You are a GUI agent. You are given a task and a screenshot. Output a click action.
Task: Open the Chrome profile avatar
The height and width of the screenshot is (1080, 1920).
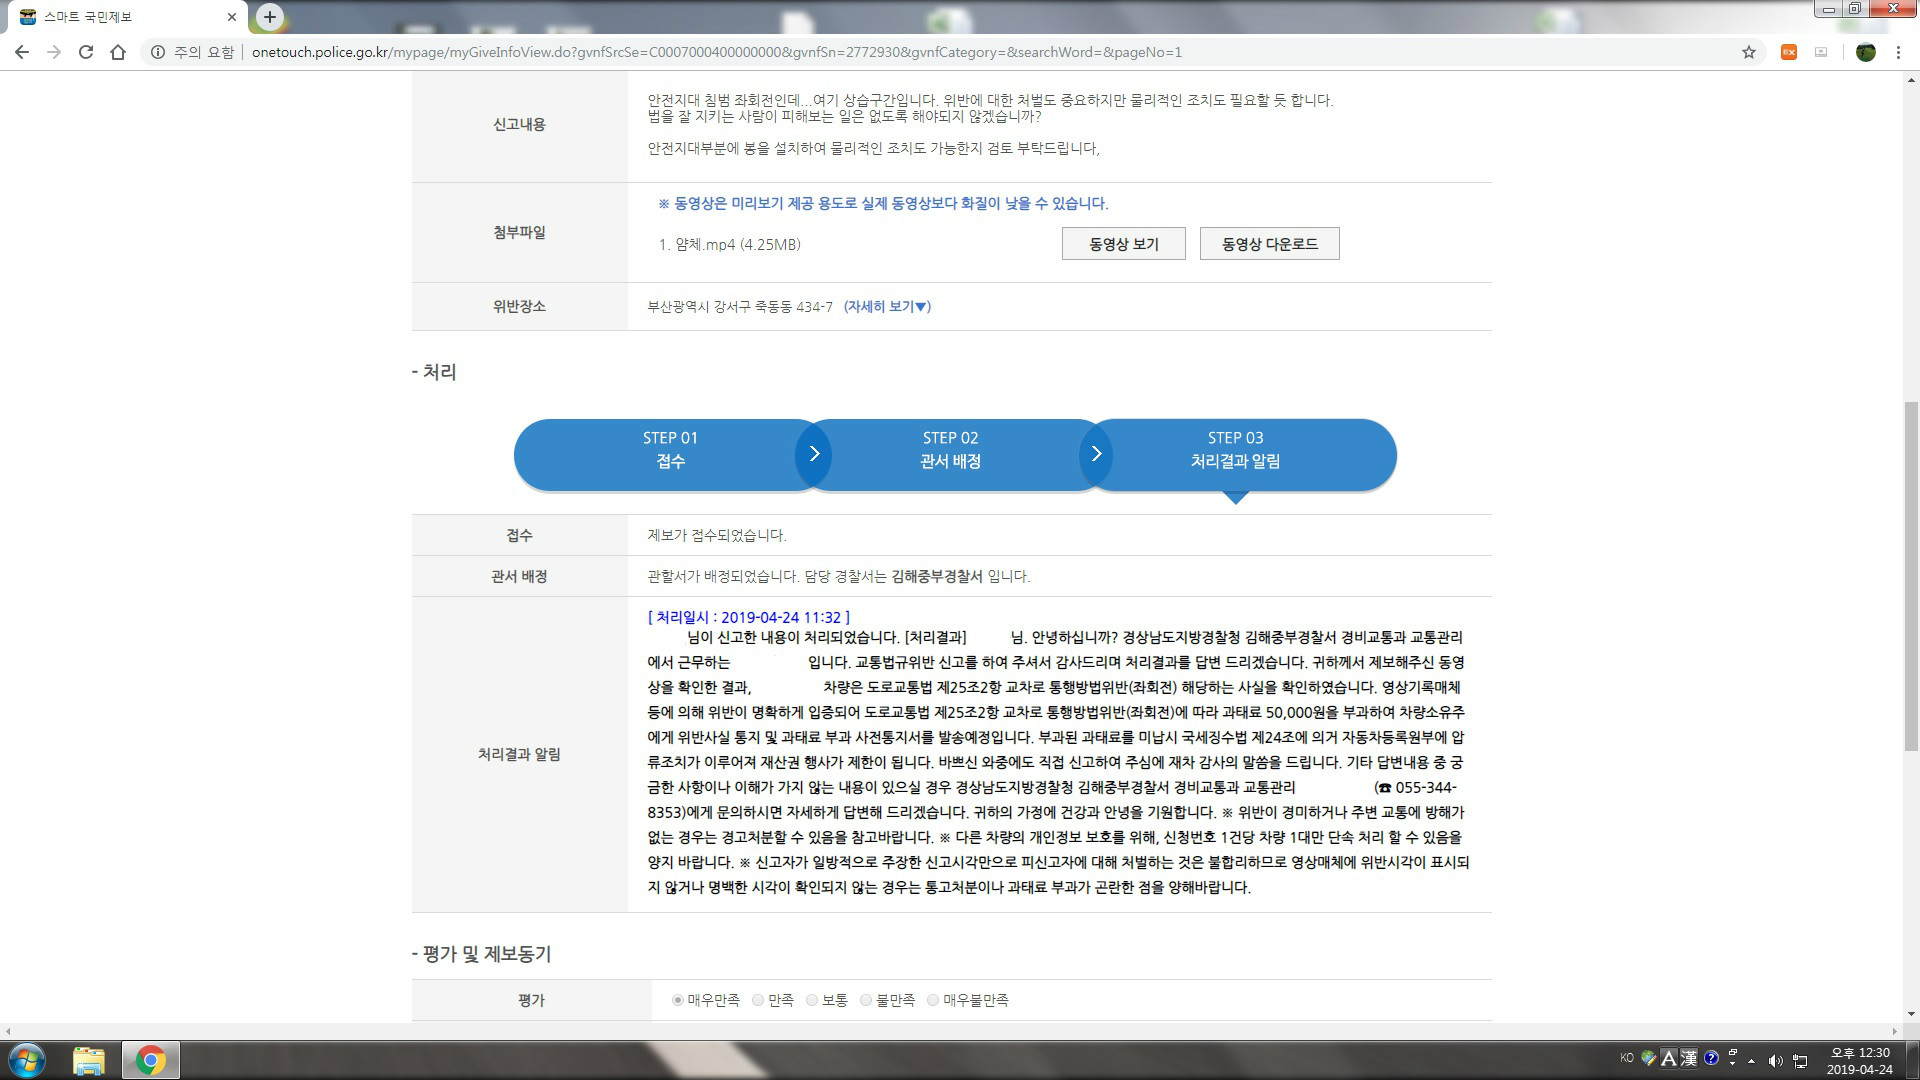(x=1865, y=52)
